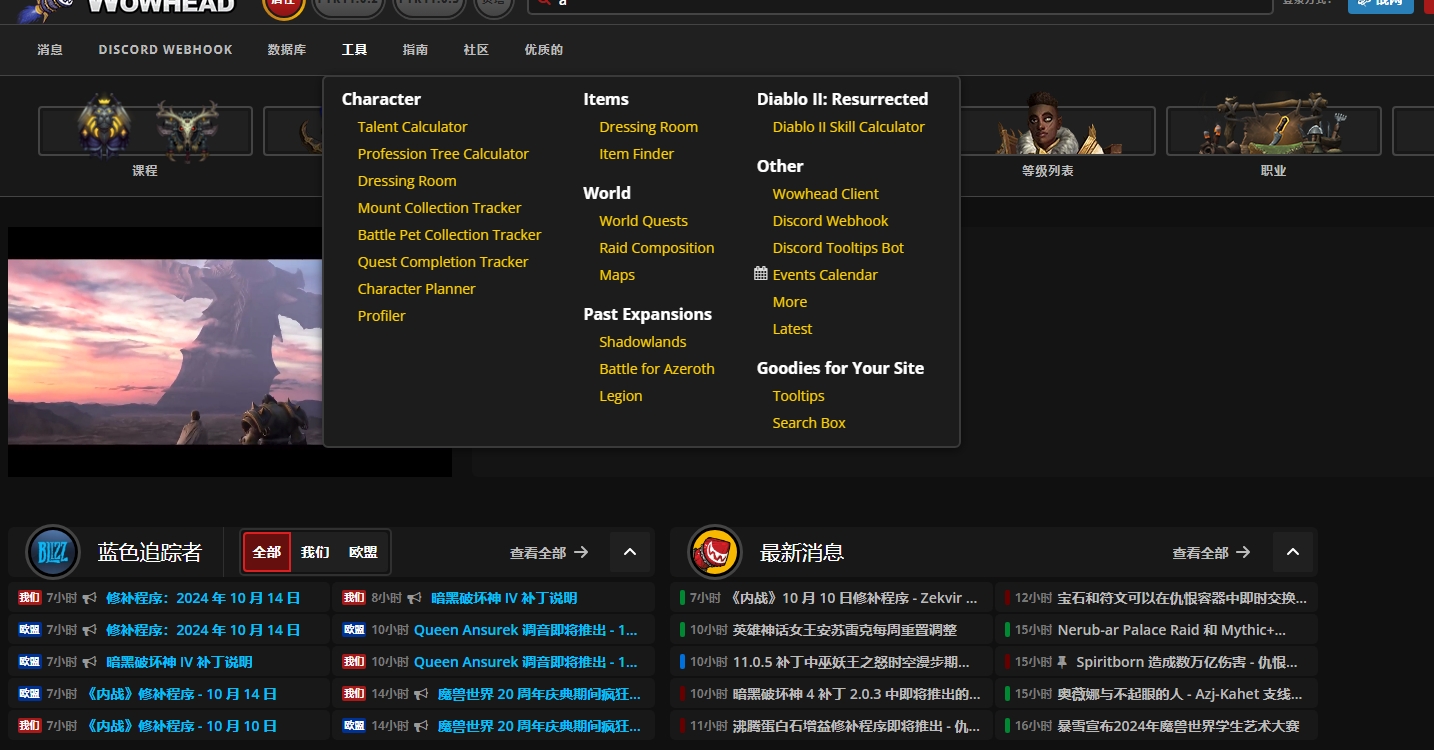Open World Quests
The width and height of the screenshot is (1434, 750).
click(x=643, y=221)
